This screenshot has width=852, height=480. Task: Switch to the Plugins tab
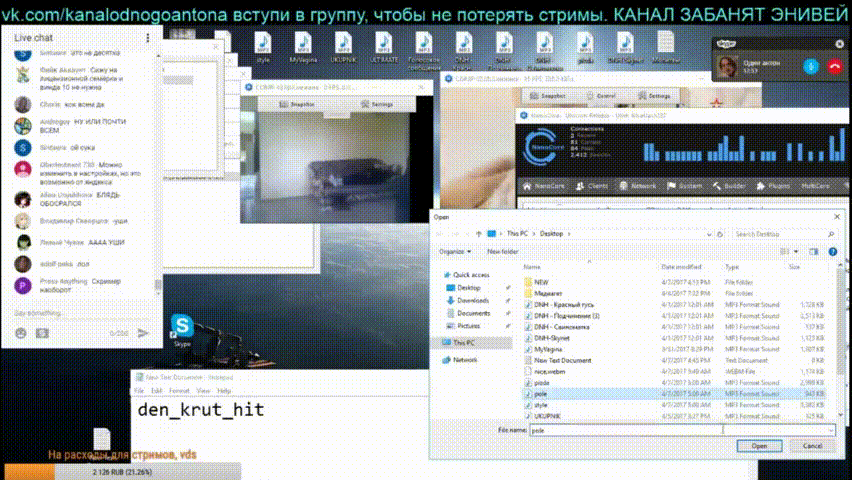(x=773, y=186)
